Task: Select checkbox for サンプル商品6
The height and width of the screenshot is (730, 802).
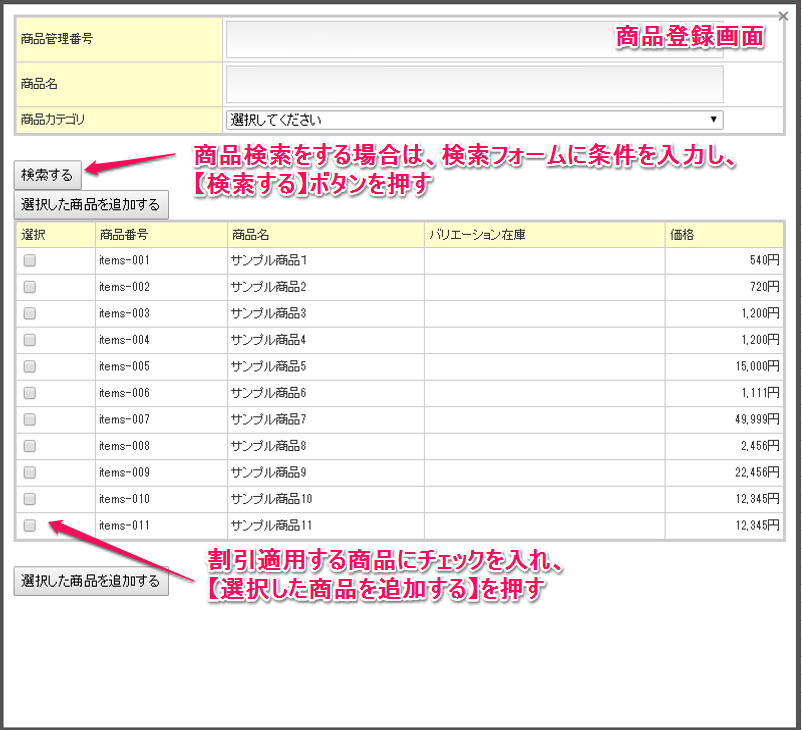Action: (x=30, y=393)
